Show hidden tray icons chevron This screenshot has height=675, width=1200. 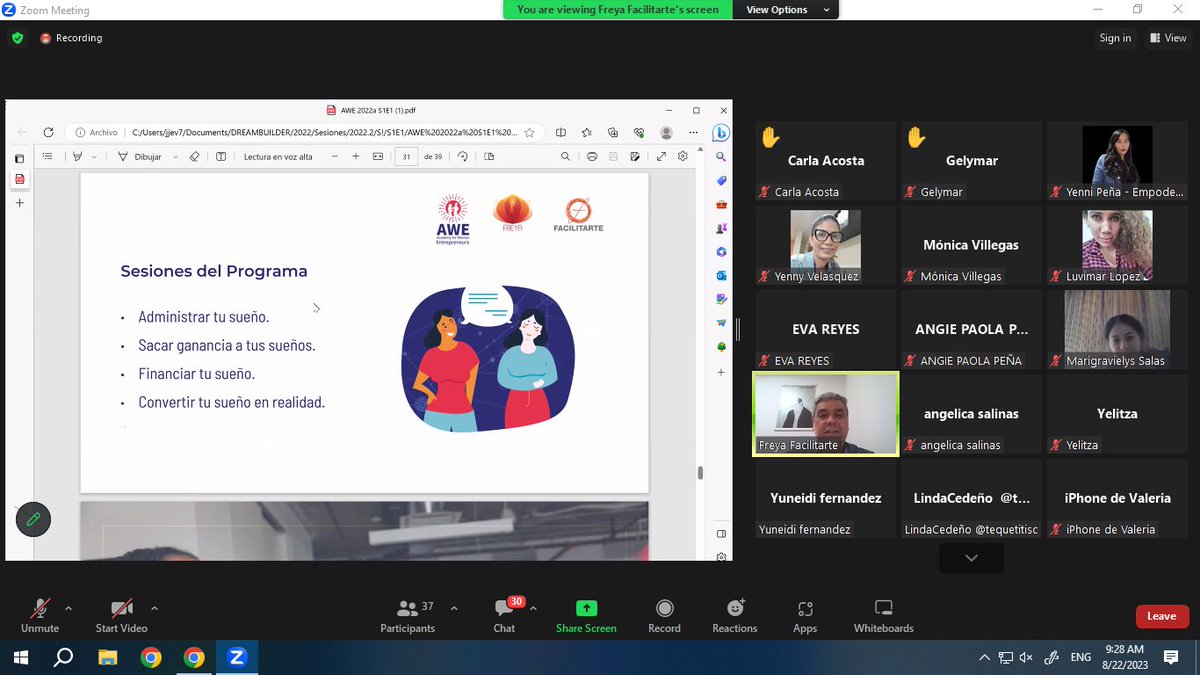point(985,657)
